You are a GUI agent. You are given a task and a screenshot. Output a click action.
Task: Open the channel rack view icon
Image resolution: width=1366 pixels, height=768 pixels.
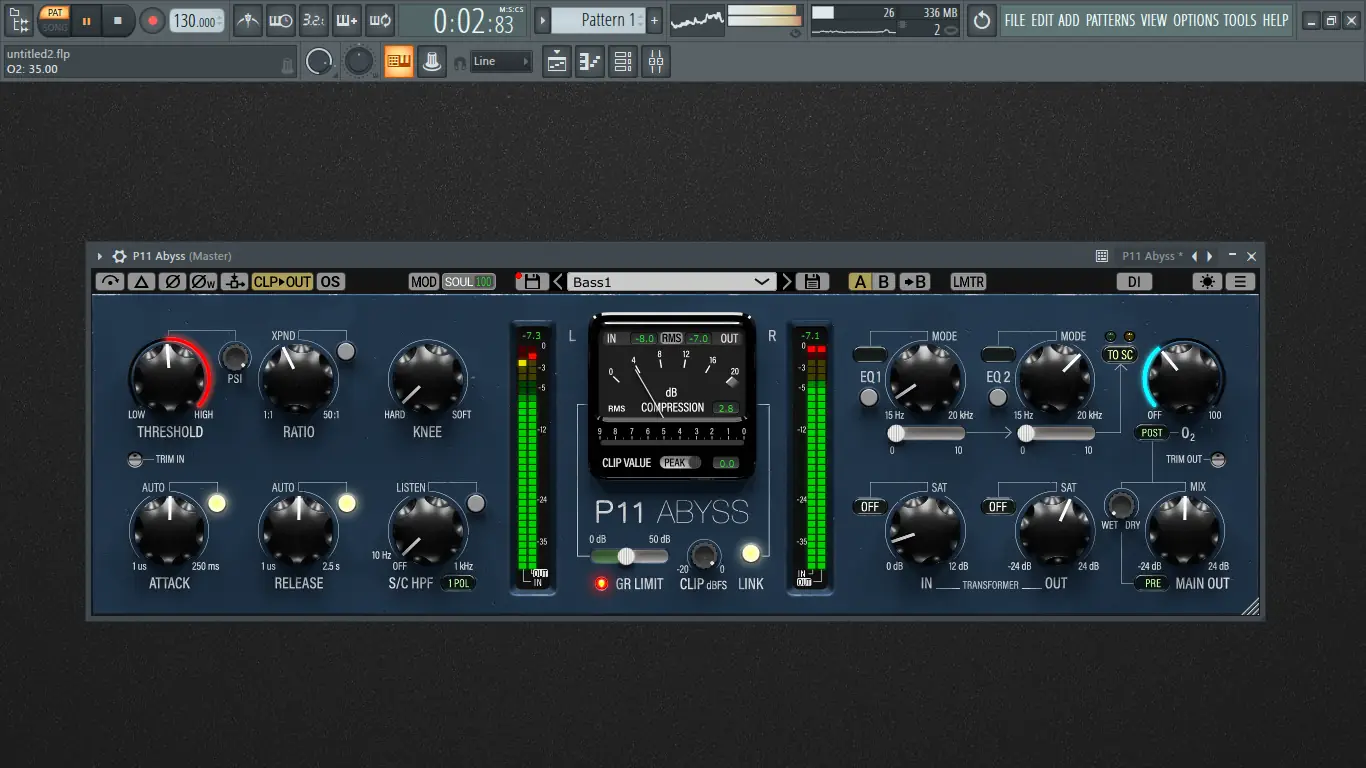(623, 62)
